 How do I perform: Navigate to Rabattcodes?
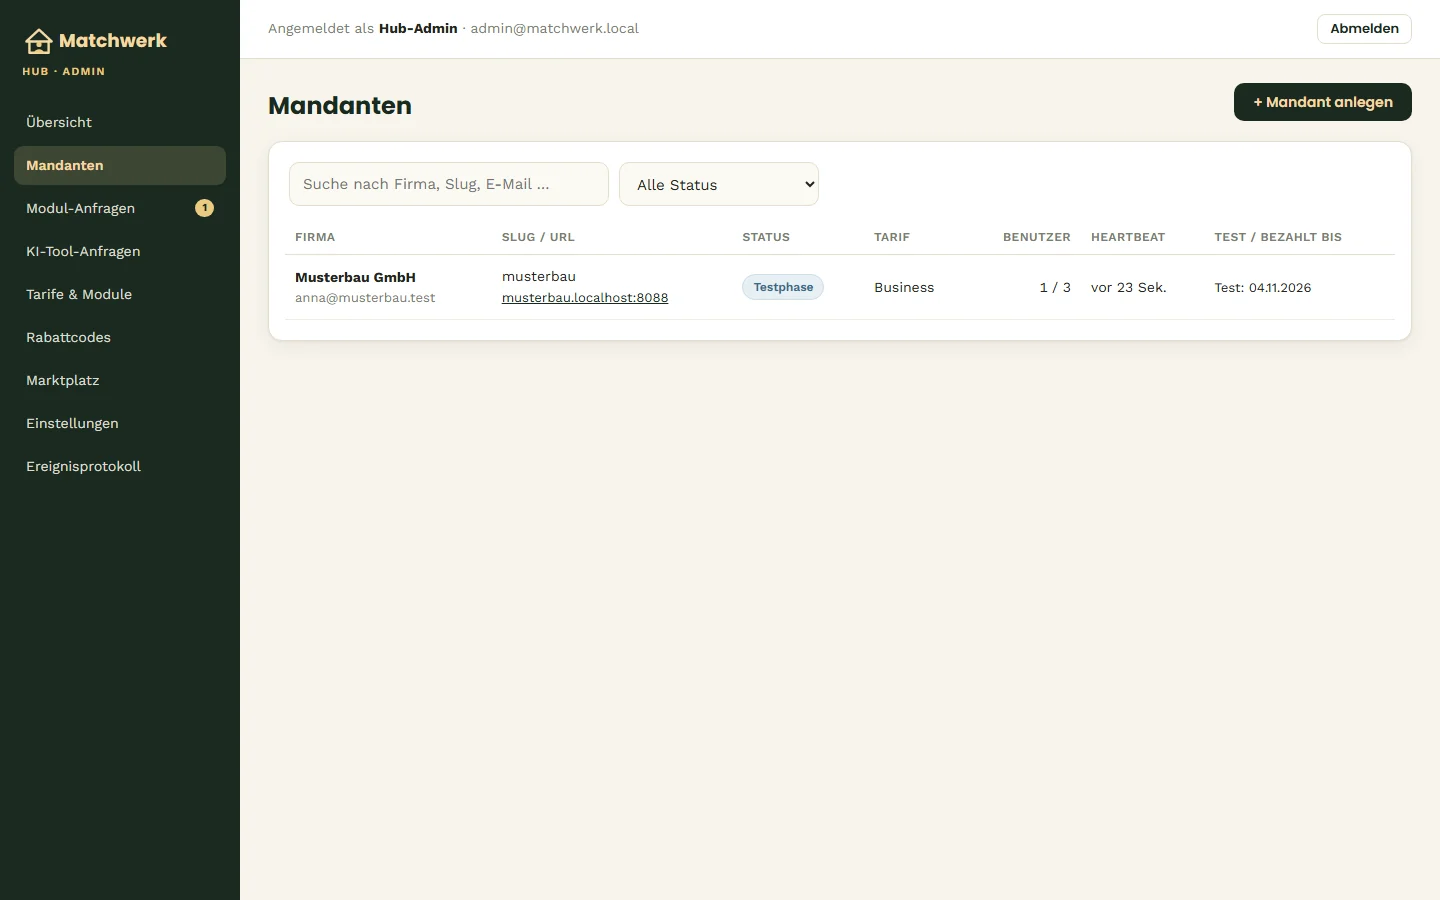120,337
